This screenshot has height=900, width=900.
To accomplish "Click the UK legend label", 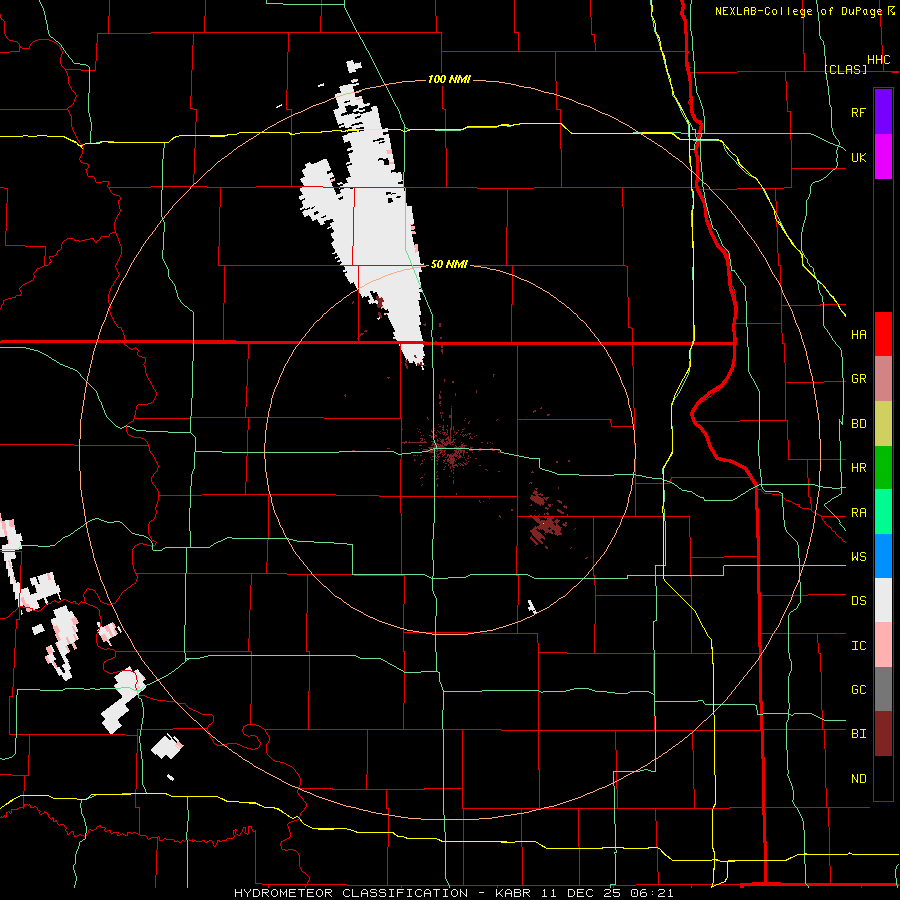I will click(x=858, y=157).
